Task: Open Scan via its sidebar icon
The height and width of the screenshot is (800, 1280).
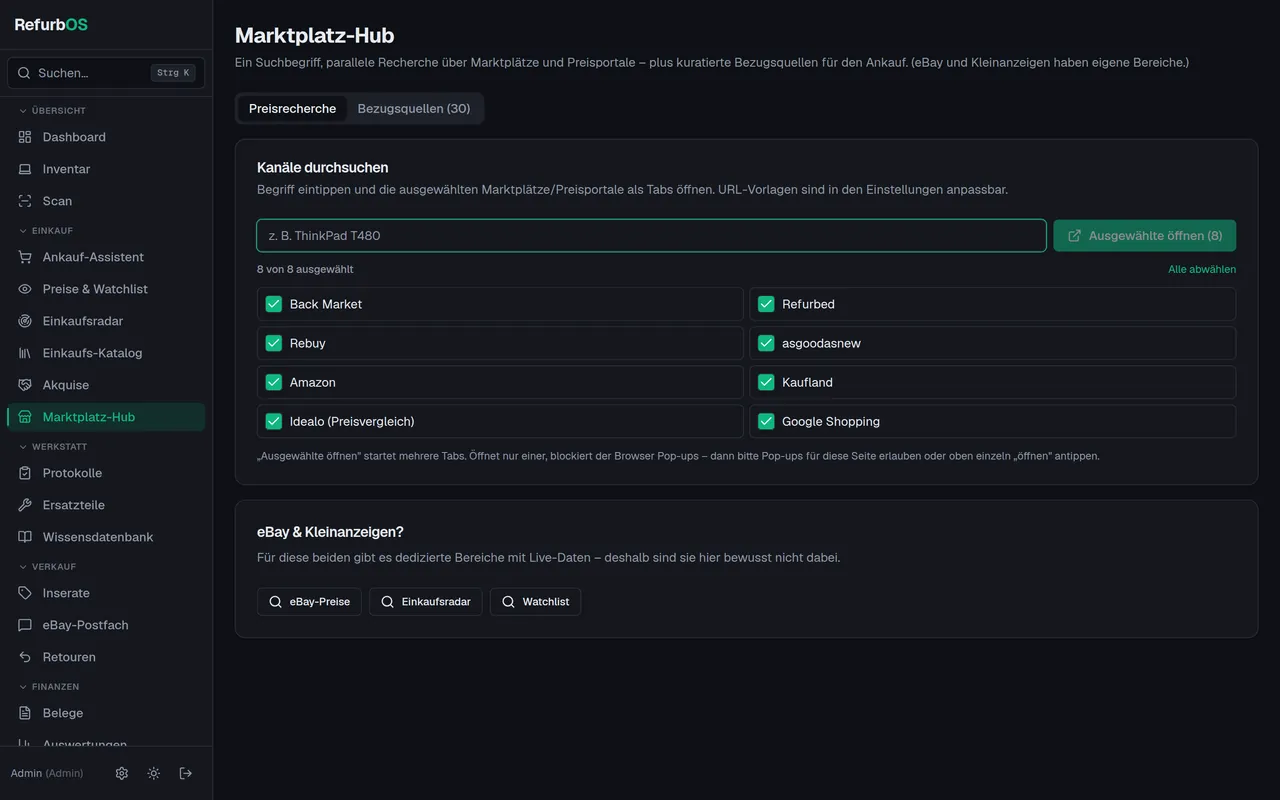Action: pos(25,201)
